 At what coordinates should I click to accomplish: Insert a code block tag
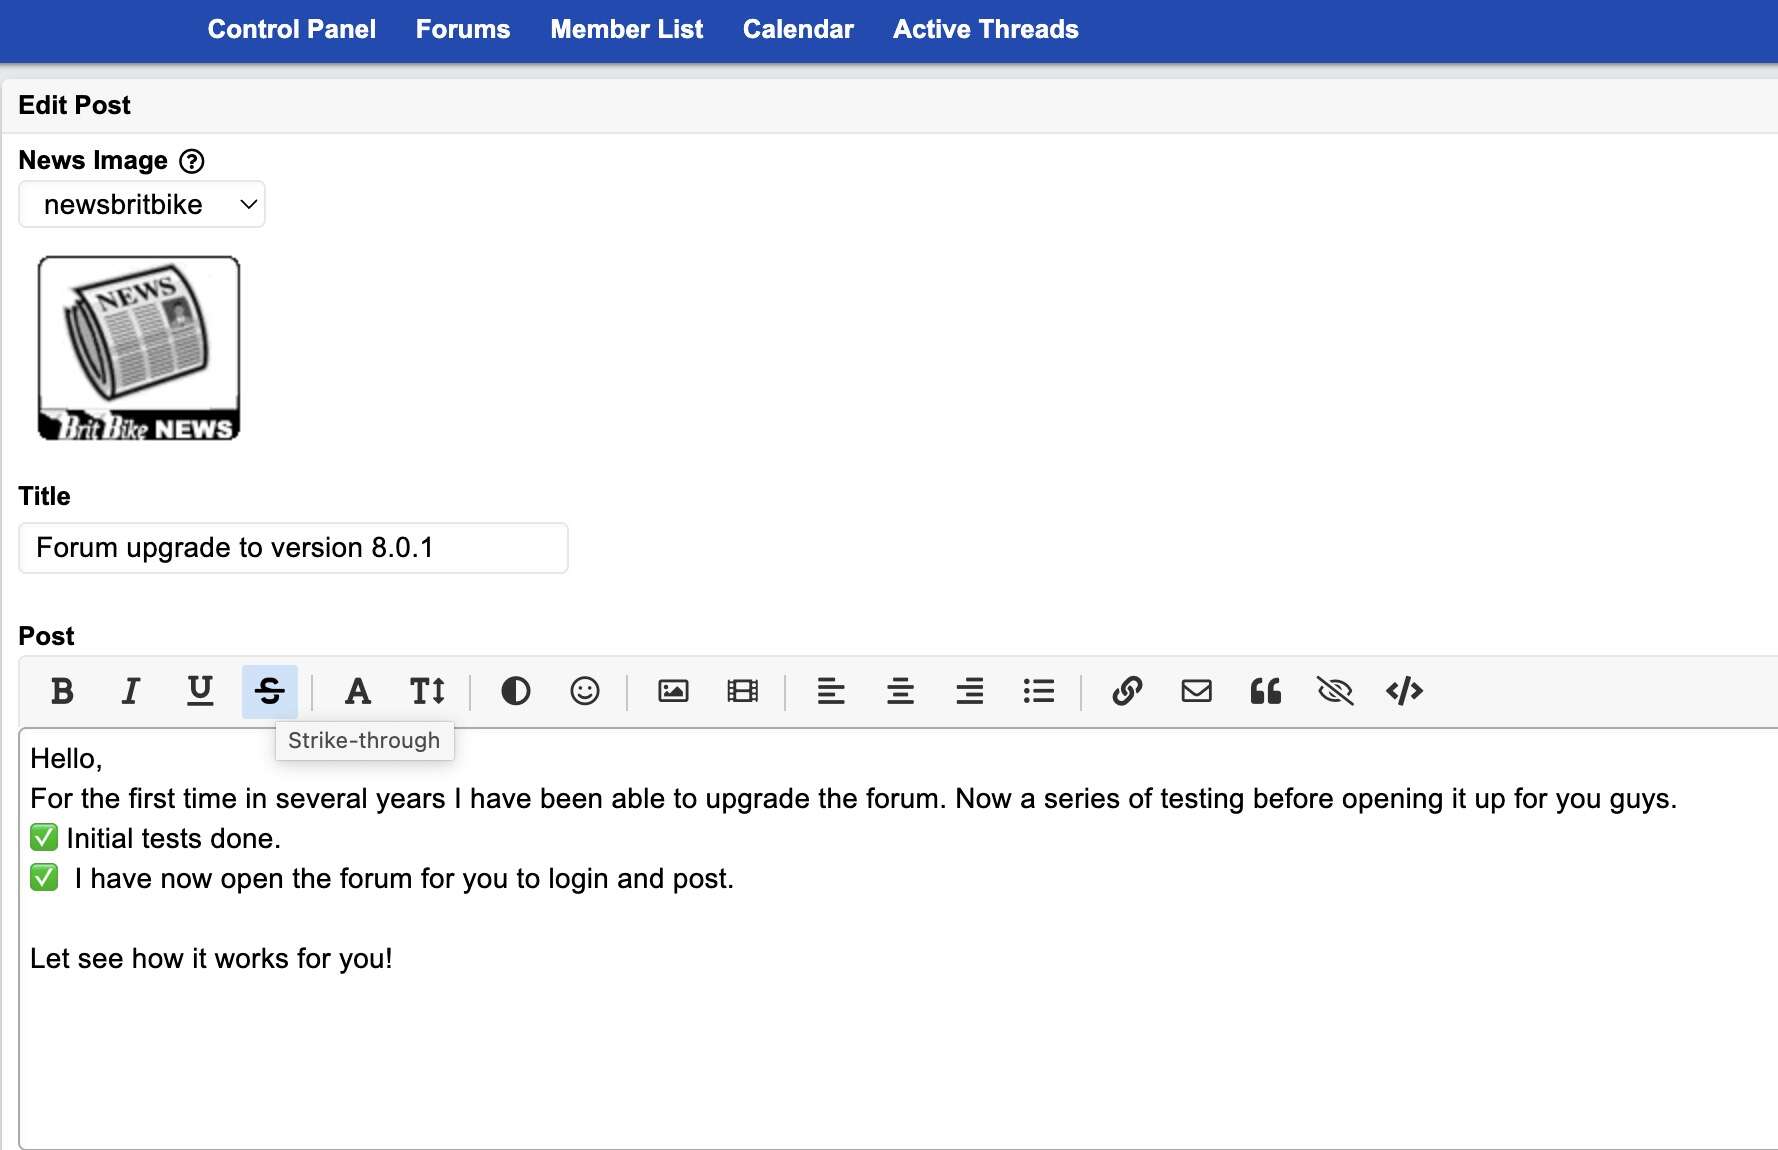1404,691
